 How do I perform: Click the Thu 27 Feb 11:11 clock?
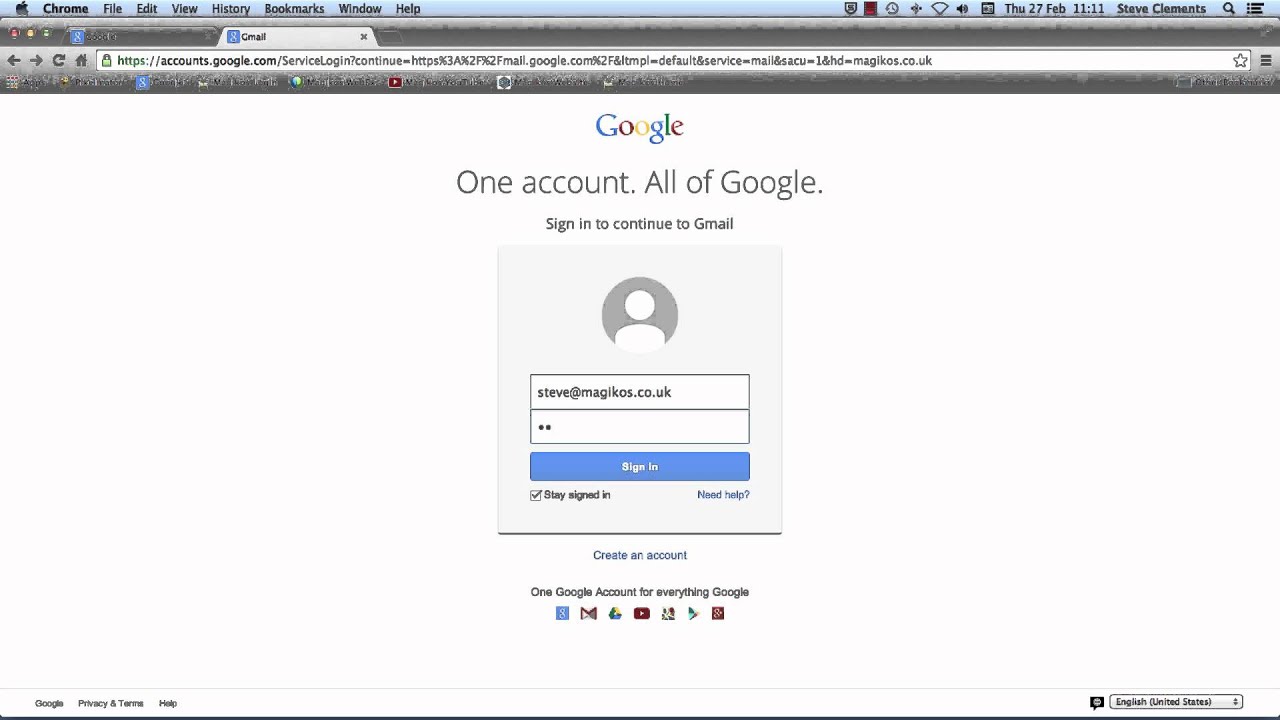pyautogui.click(x=1054, y=9)
